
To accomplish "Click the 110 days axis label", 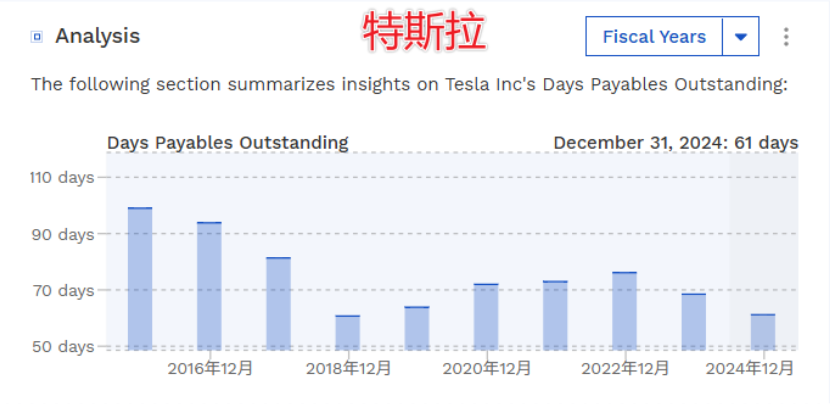I will 62,177.
